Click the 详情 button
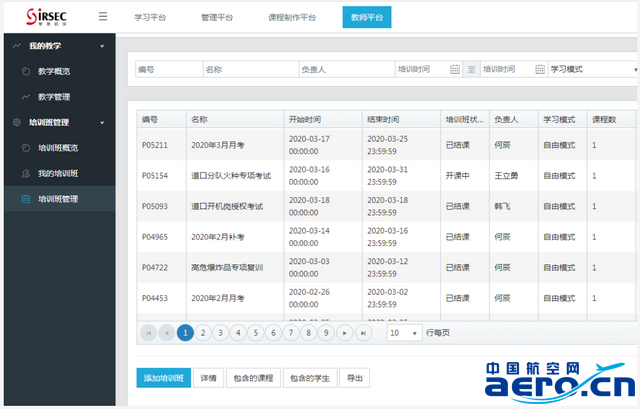Image resolution: width=640 pixels, height=409 pixels. [209, 378]
